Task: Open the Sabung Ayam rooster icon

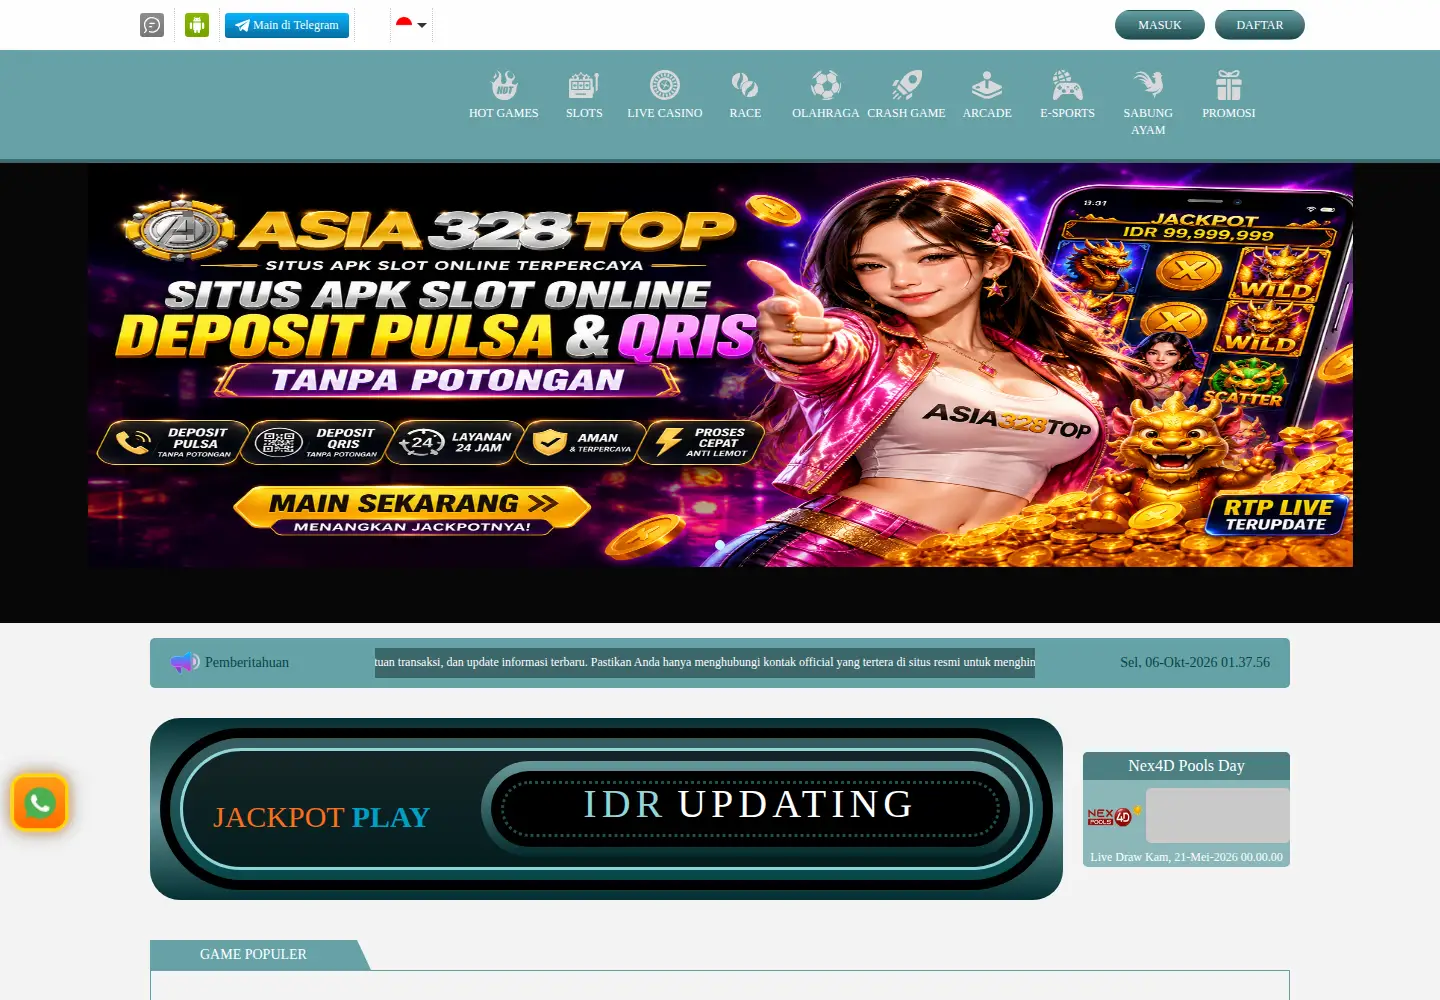Action: (1148, 85)
